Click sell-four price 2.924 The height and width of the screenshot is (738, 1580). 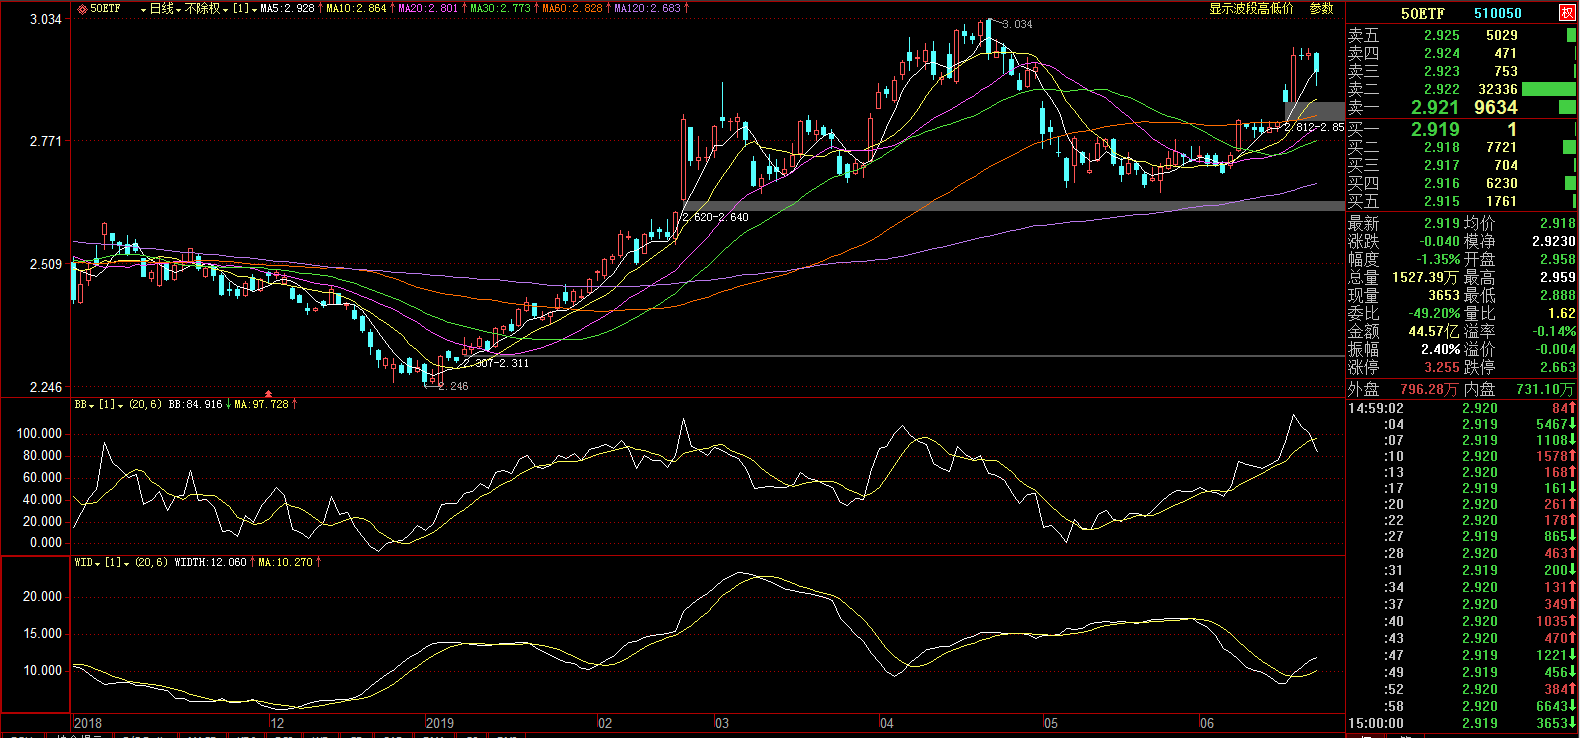[x=1442, y=53]
